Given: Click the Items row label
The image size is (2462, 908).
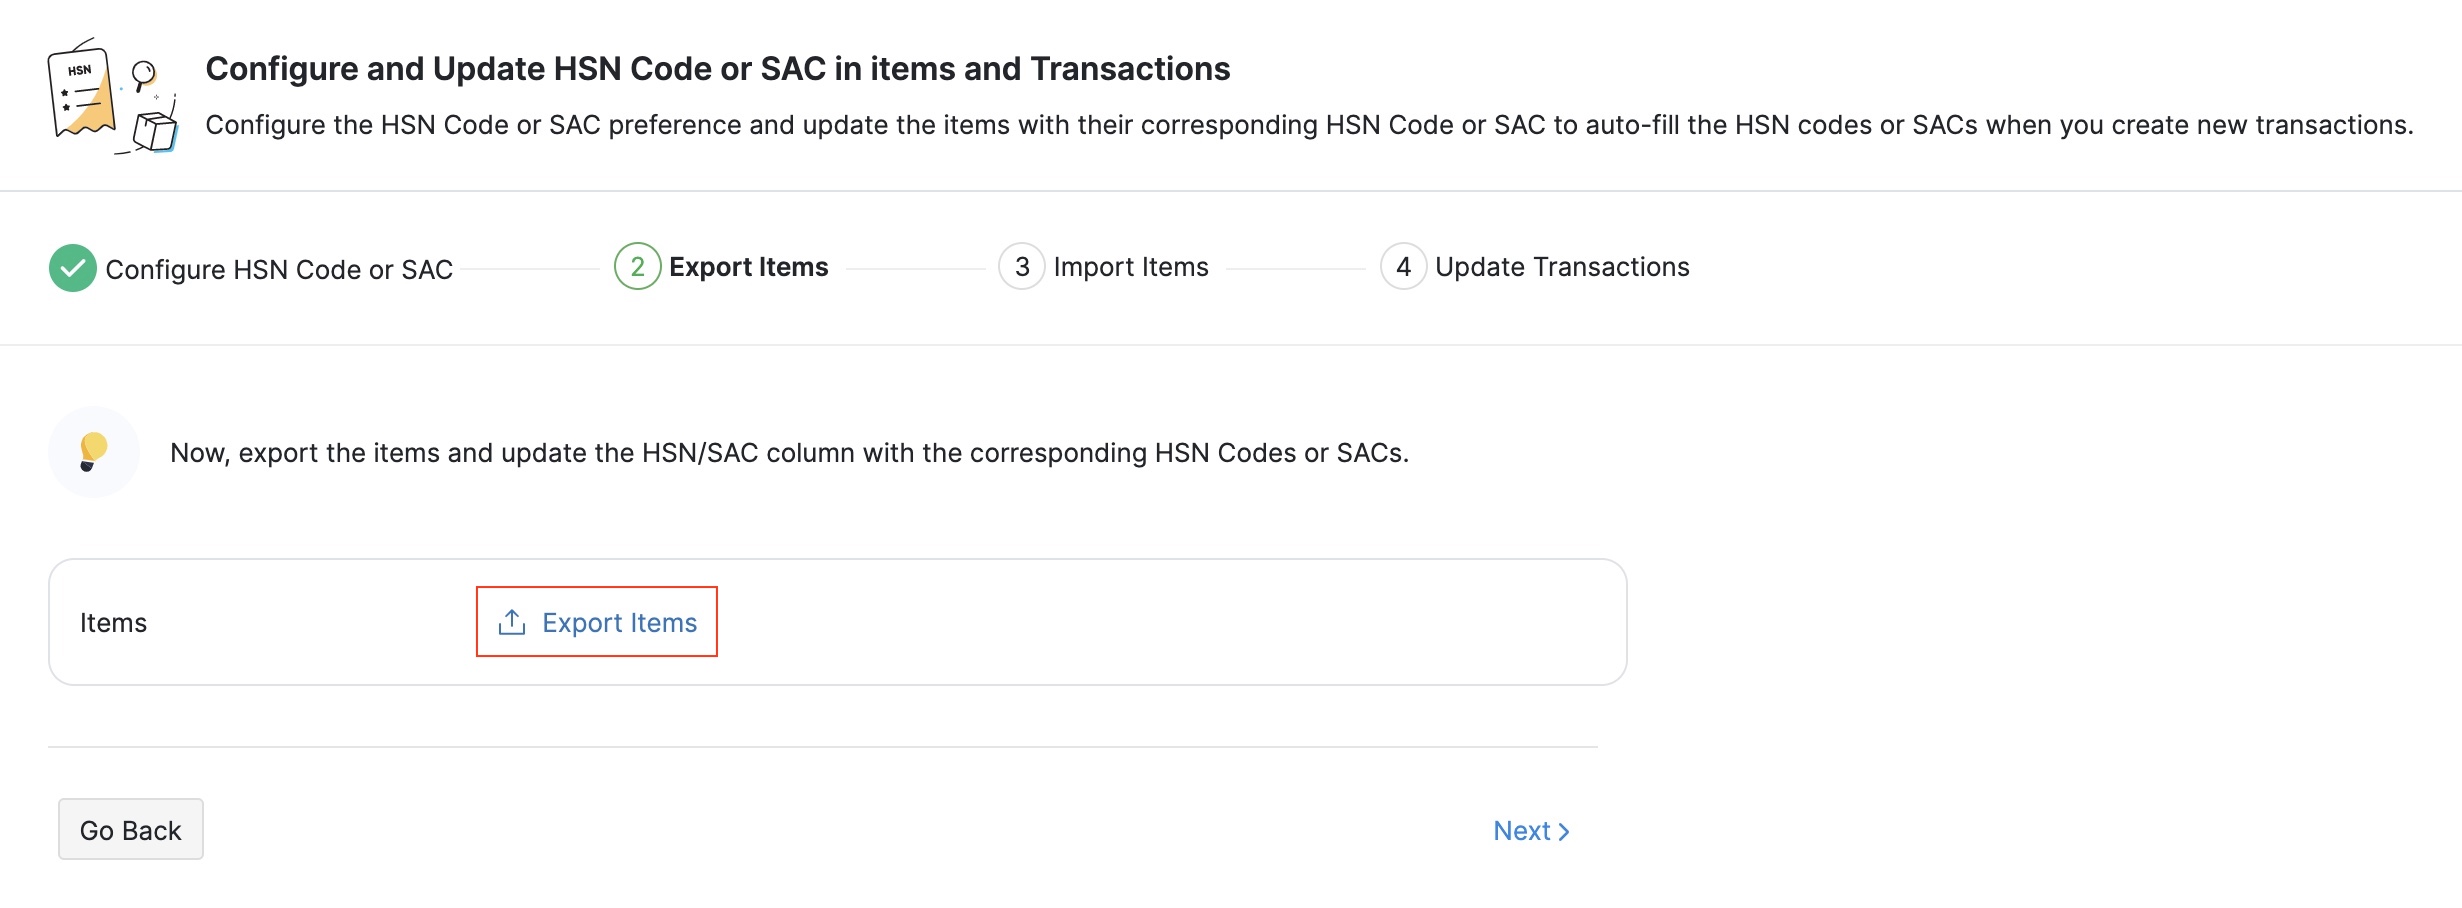Looking at the screenshot, I should click(113, 623).
